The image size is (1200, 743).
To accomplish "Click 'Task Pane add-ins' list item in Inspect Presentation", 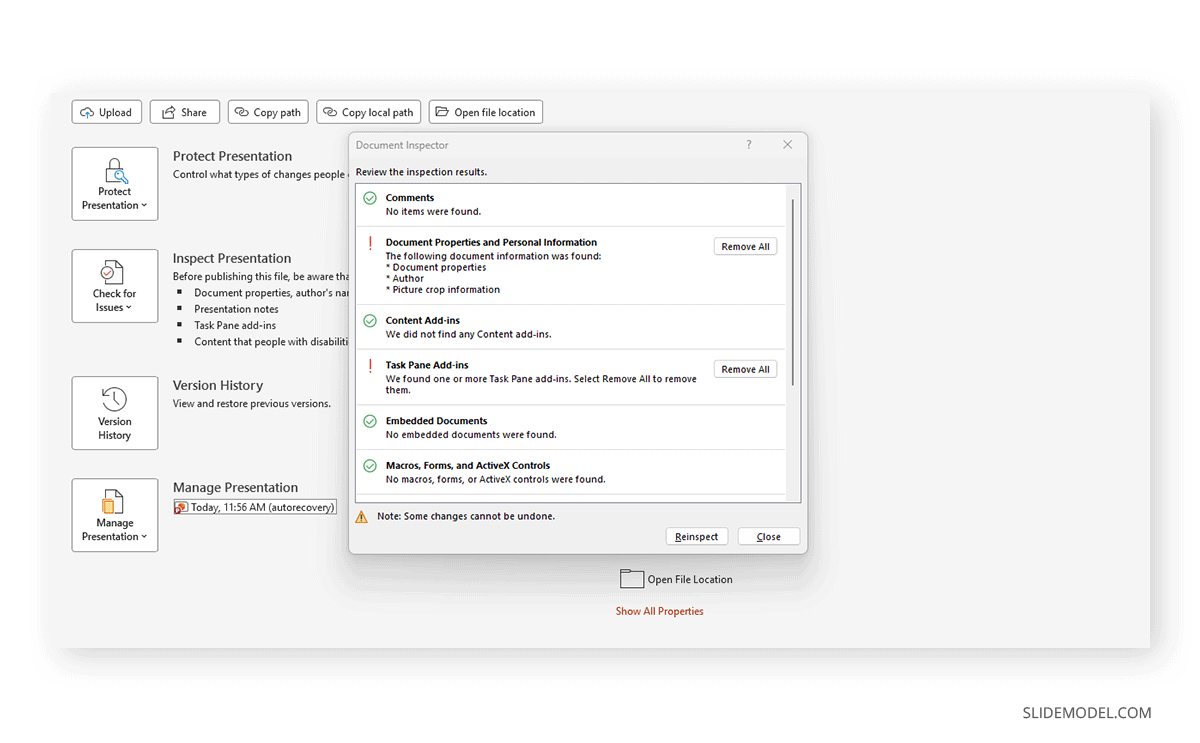I will (235, 325).
